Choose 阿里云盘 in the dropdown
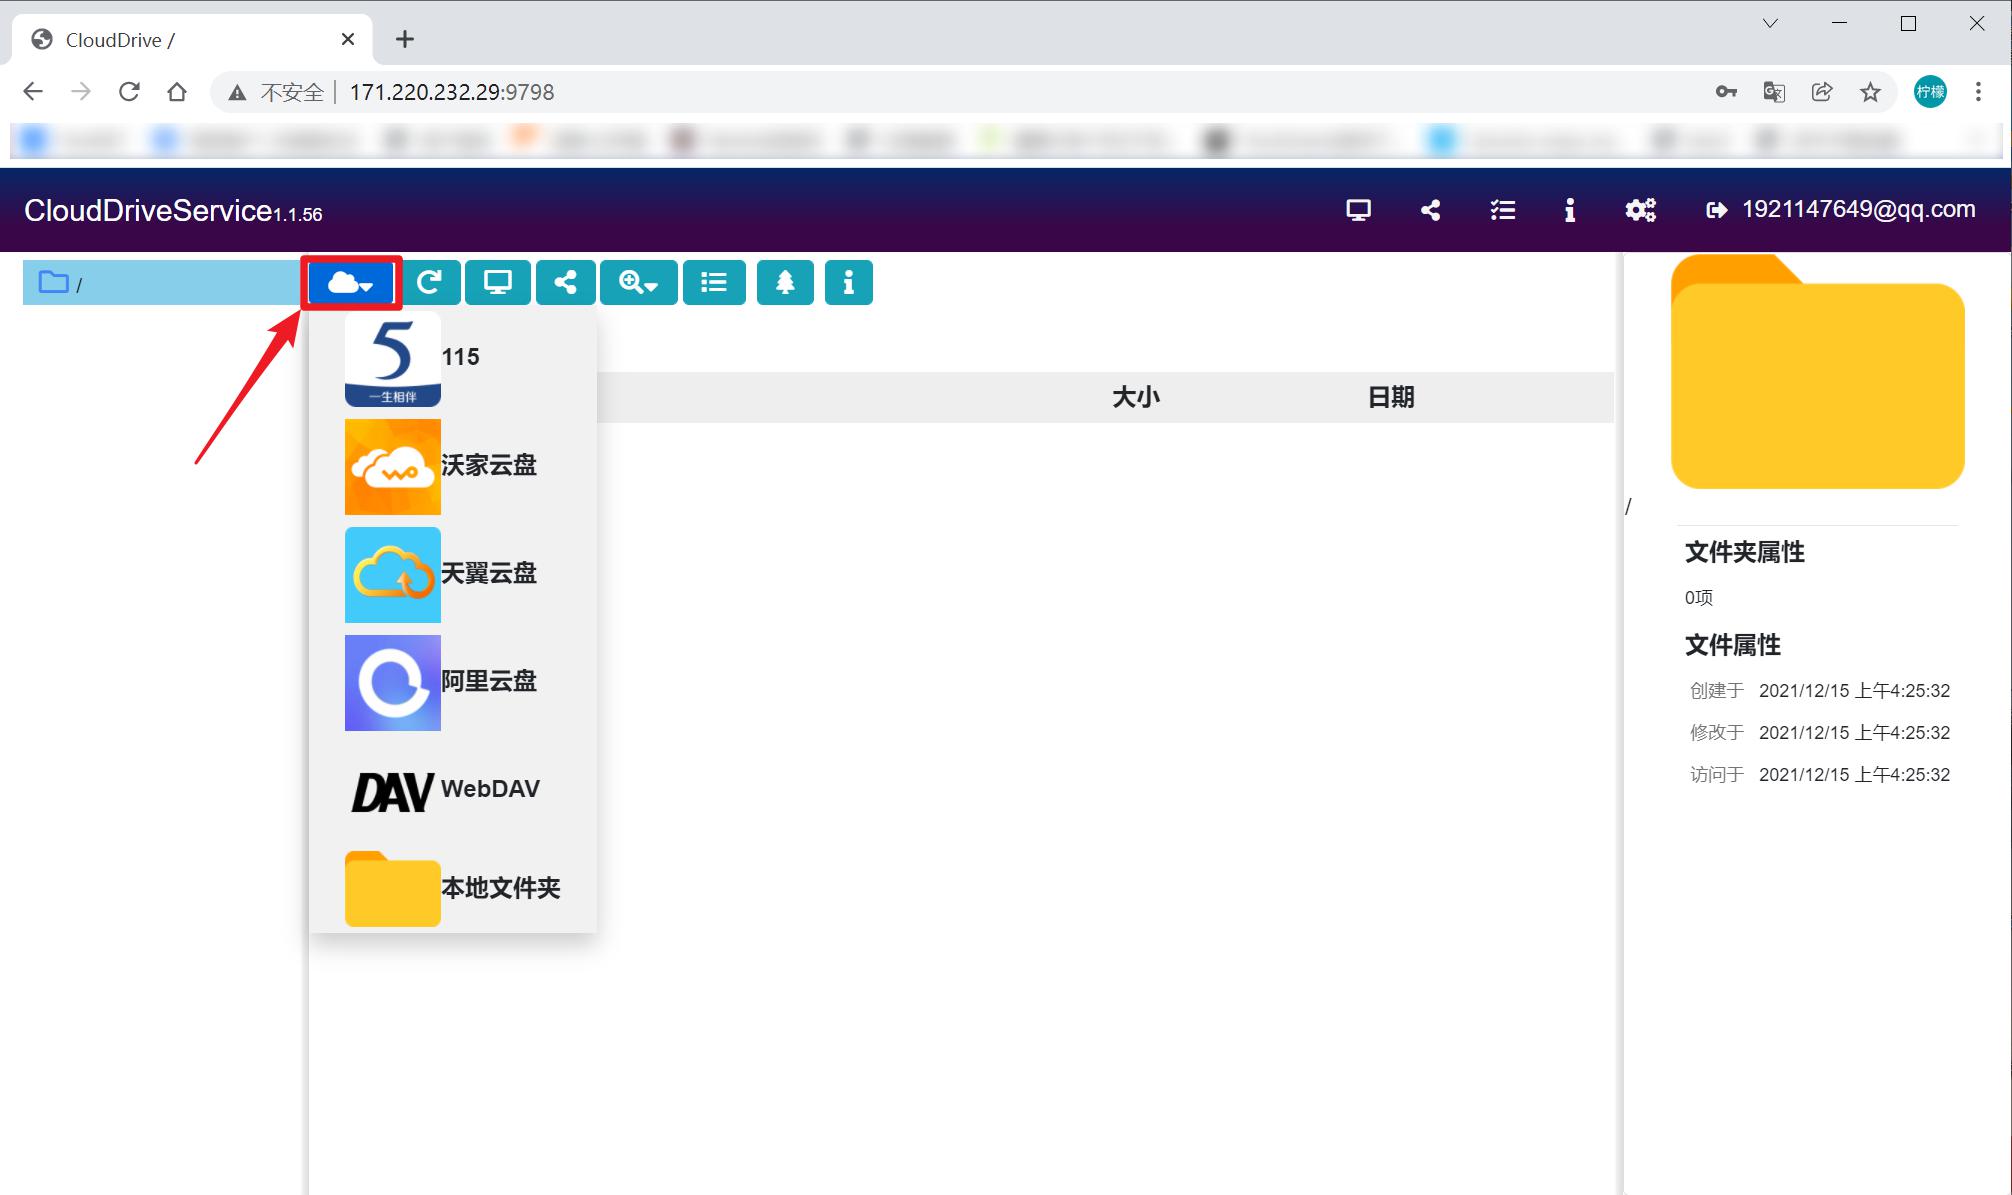 [x=453, y=682]
